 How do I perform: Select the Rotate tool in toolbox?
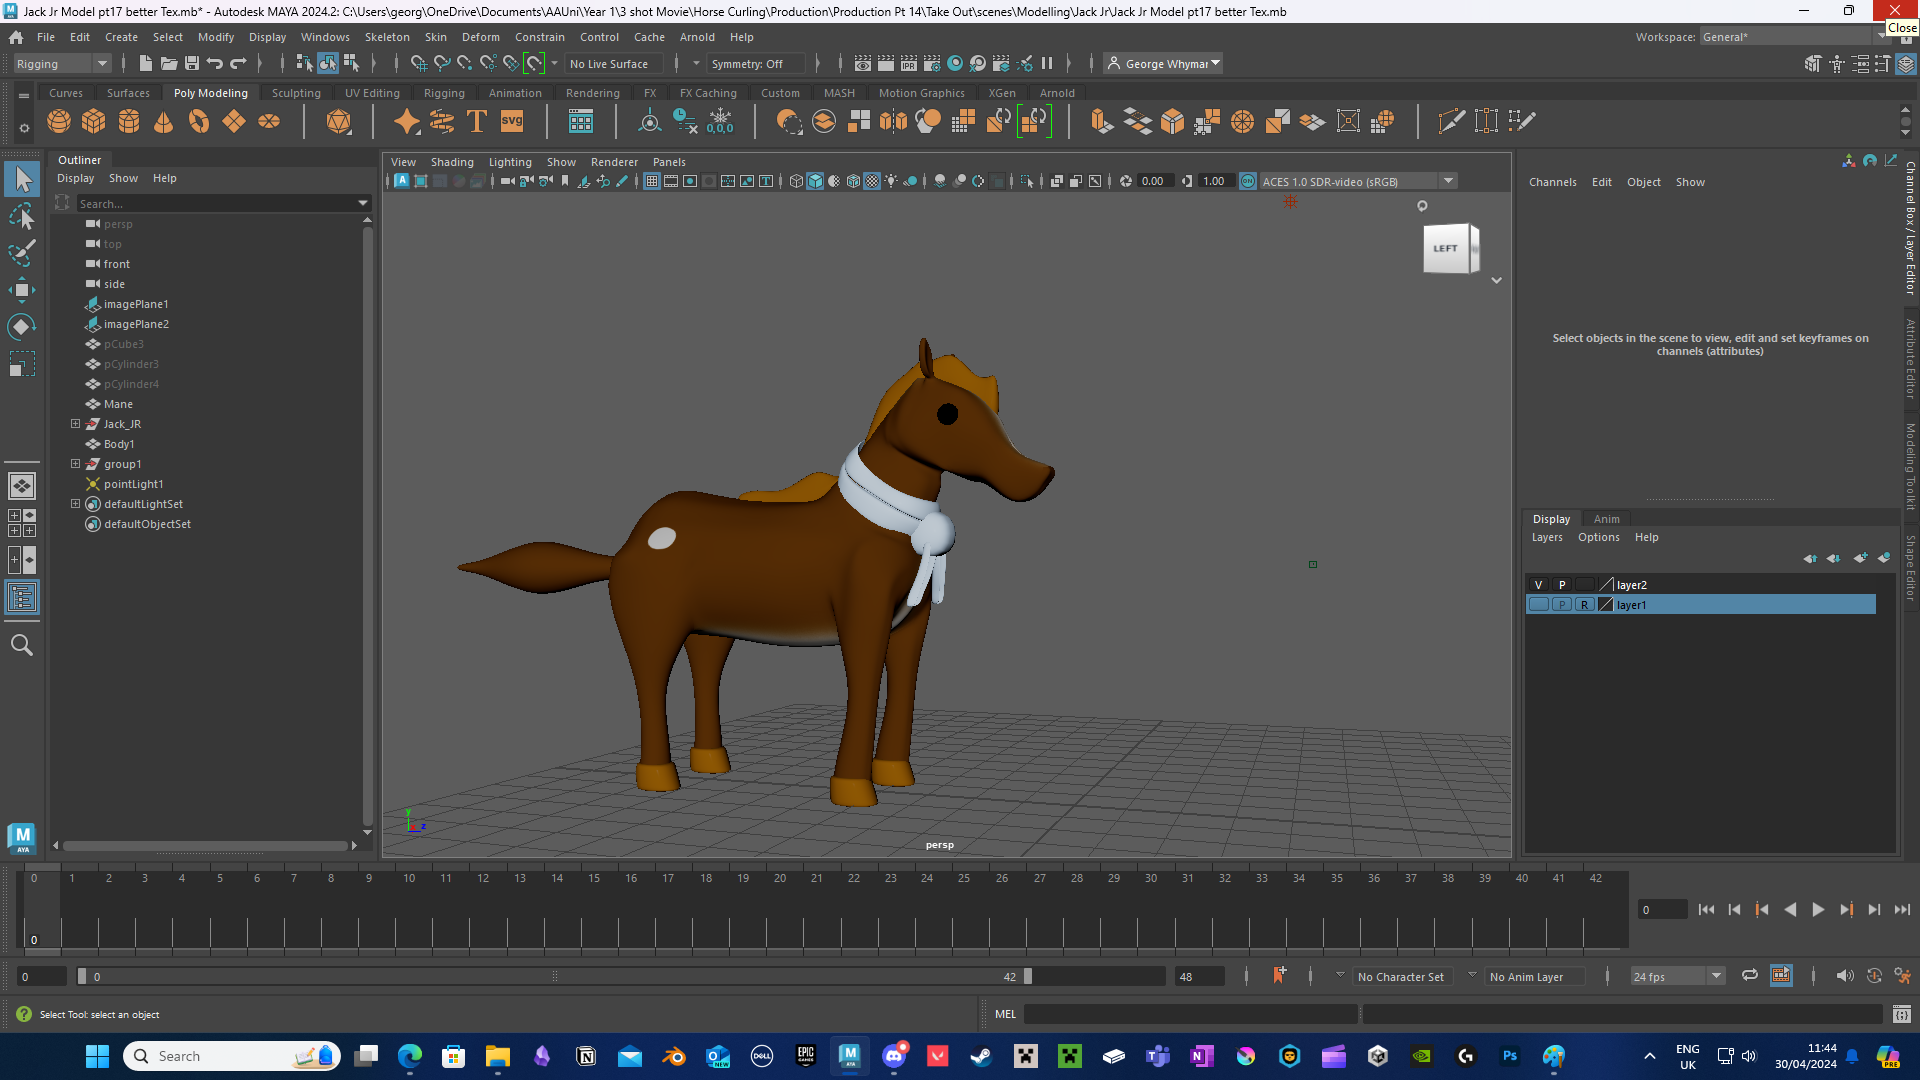21,327
